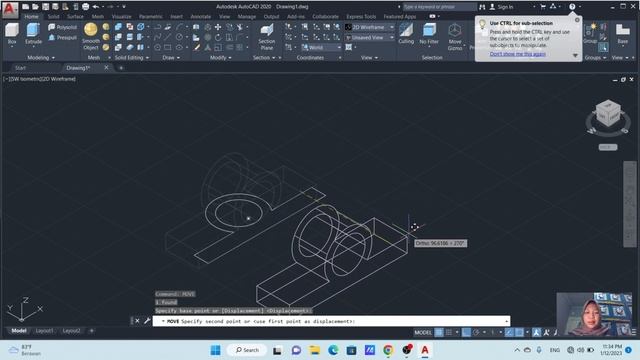
Task: Click the Windows taskbar Search box
Action: coord(247,350)
